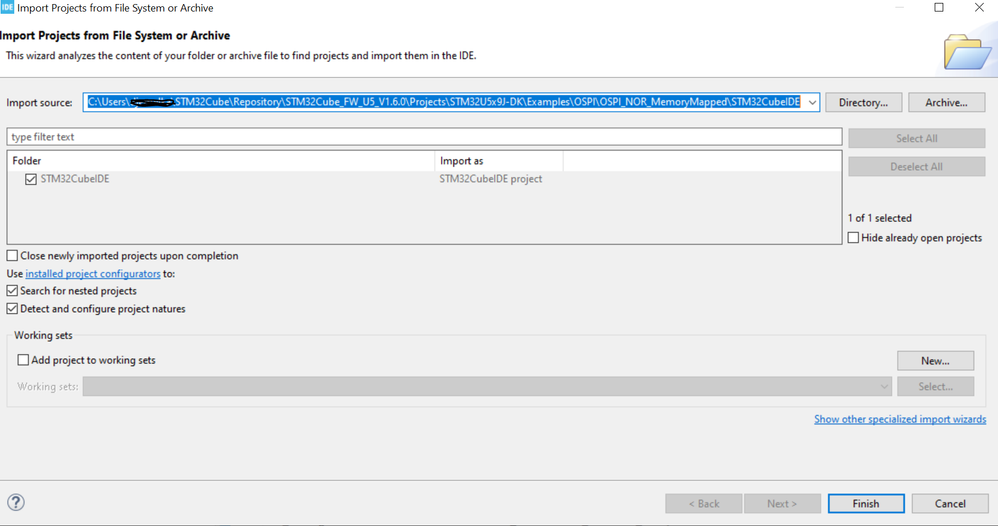
Task: Toggle the STM32CubeIDE folder checkbox
Action: [31, 179]
